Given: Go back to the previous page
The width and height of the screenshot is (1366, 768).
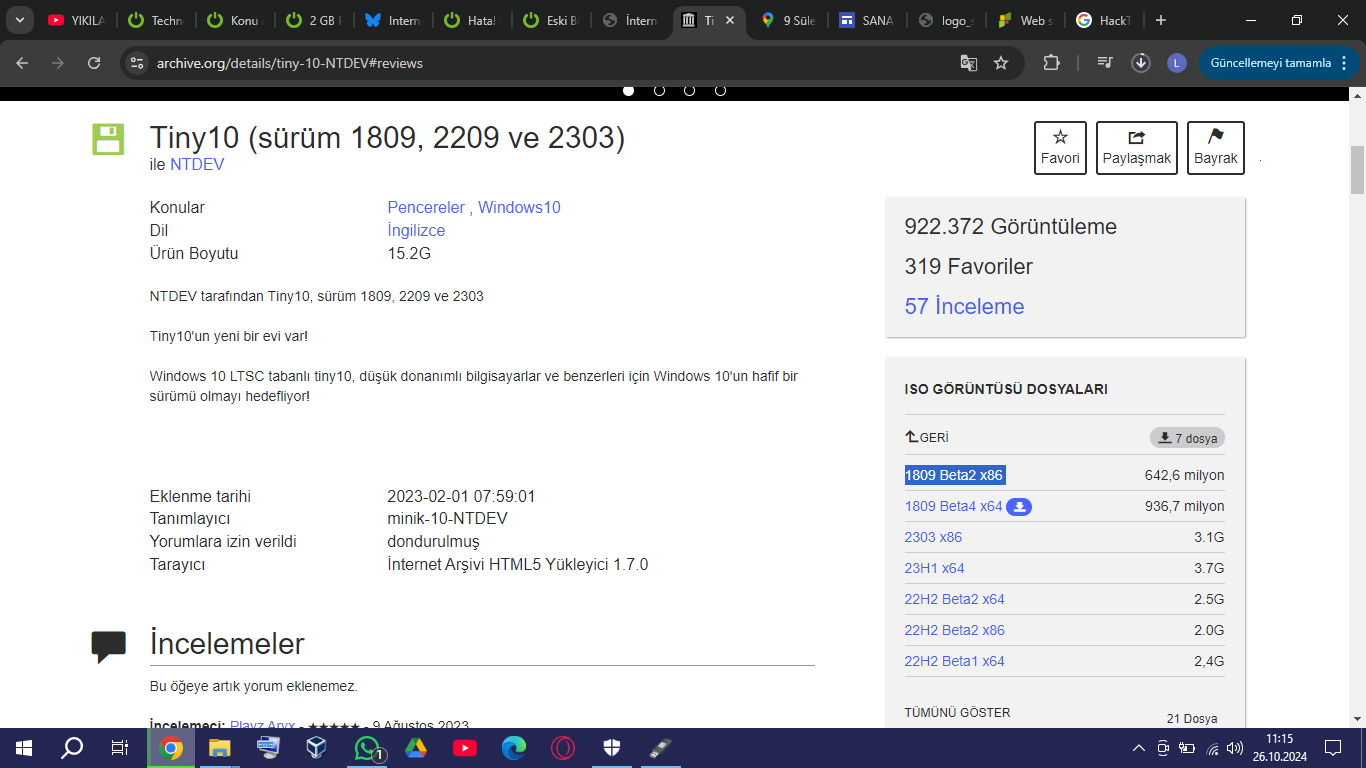Looking at the screenshot, I should pos(22,63).
